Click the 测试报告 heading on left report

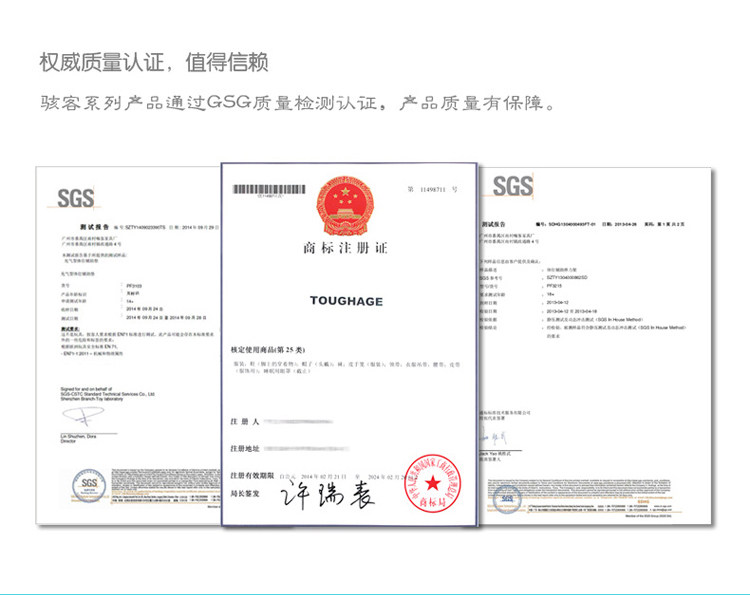point(94,227)
